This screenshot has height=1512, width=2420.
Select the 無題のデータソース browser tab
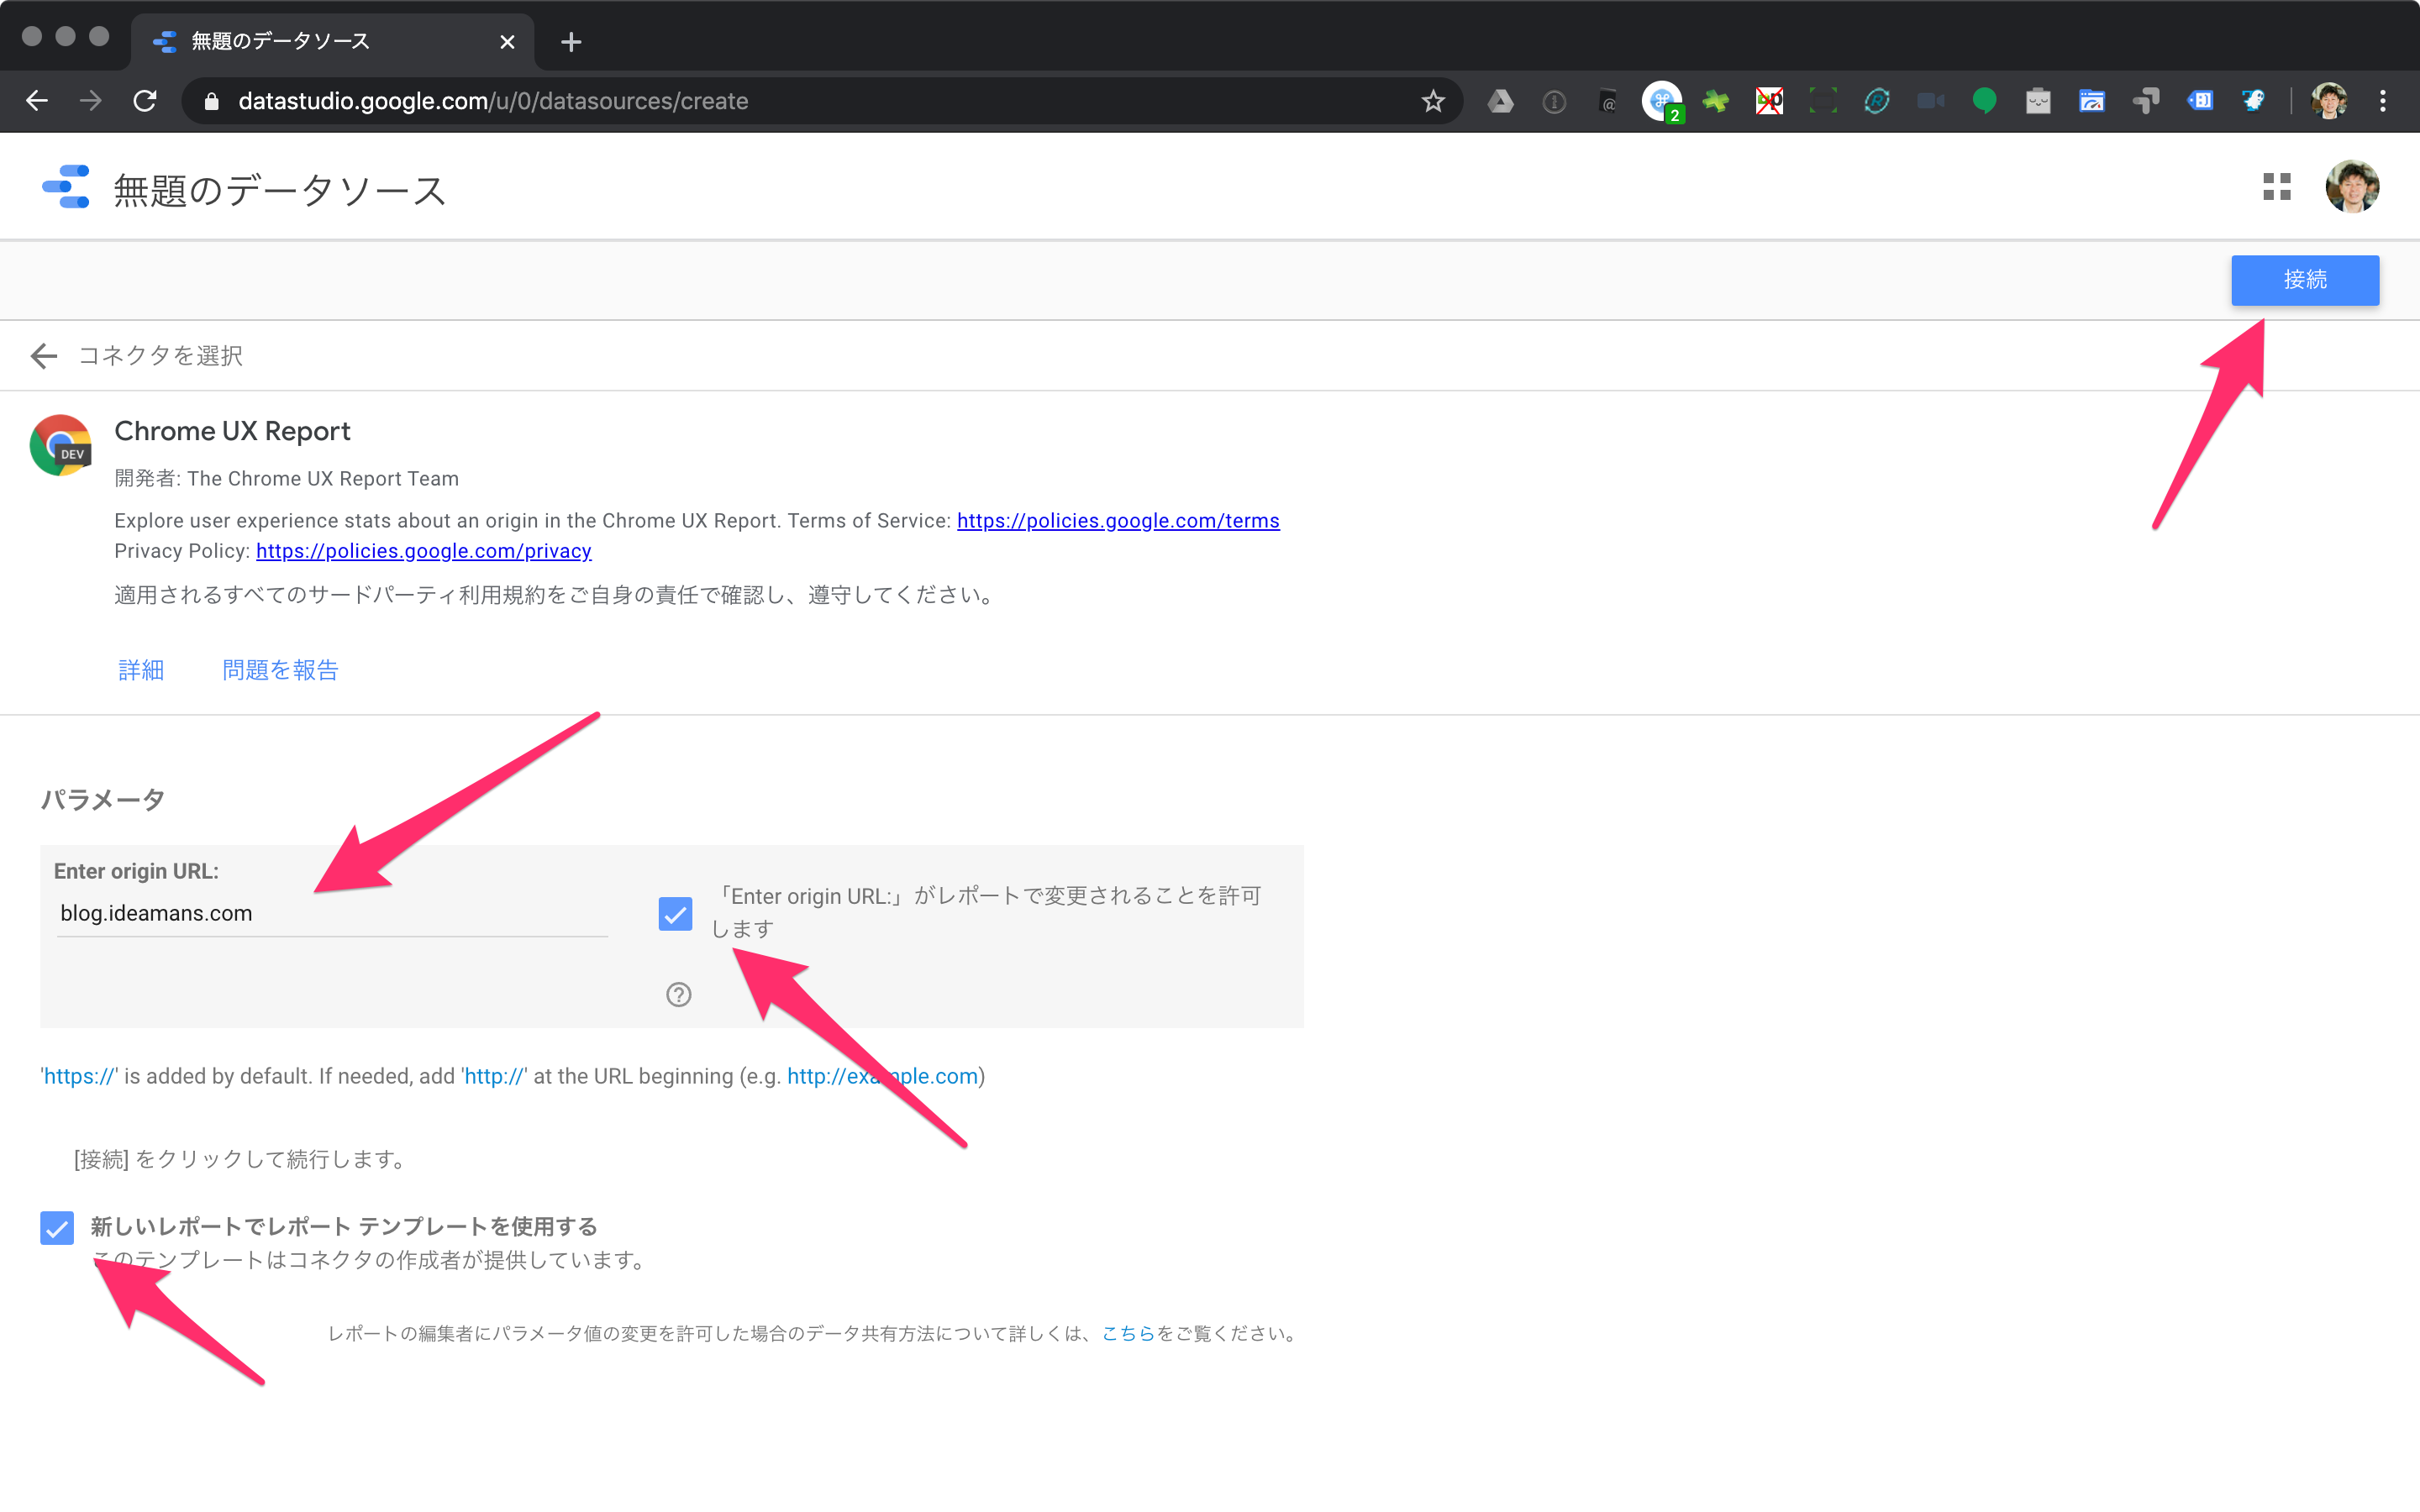(330, 42)
